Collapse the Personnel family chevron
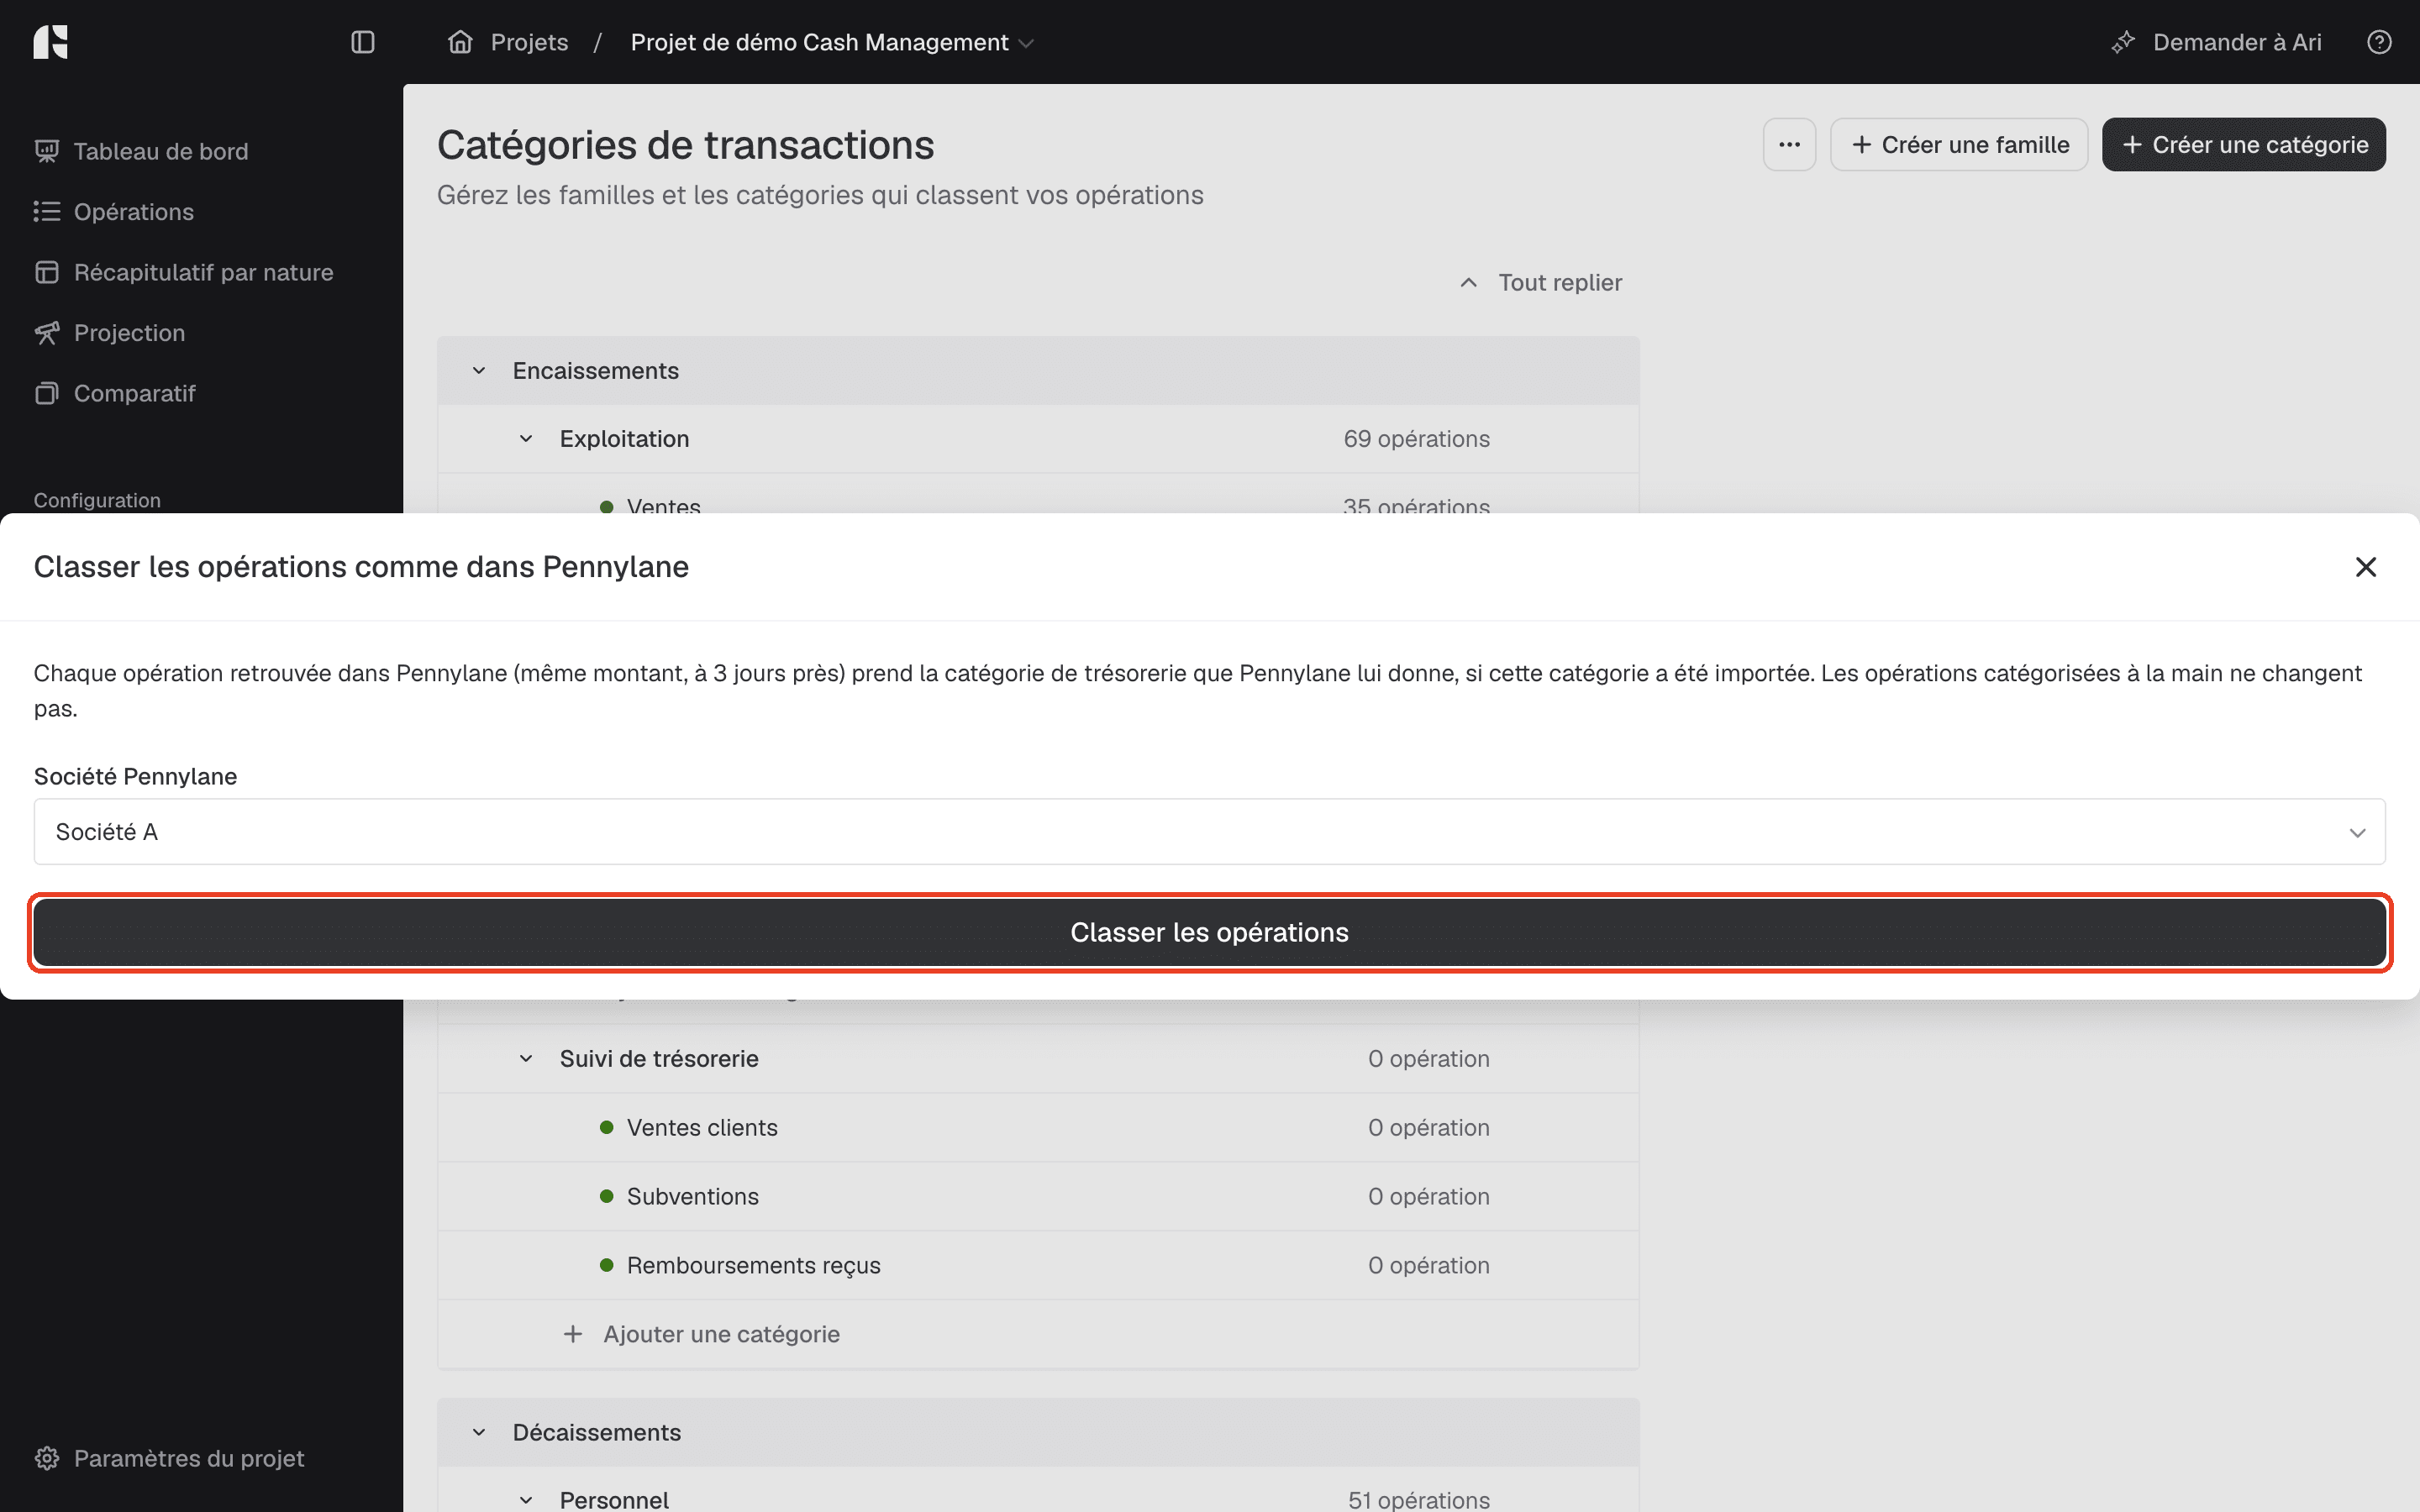Image resolution: width=2420 pixels, height=1512 pixels. point(526,1500)
